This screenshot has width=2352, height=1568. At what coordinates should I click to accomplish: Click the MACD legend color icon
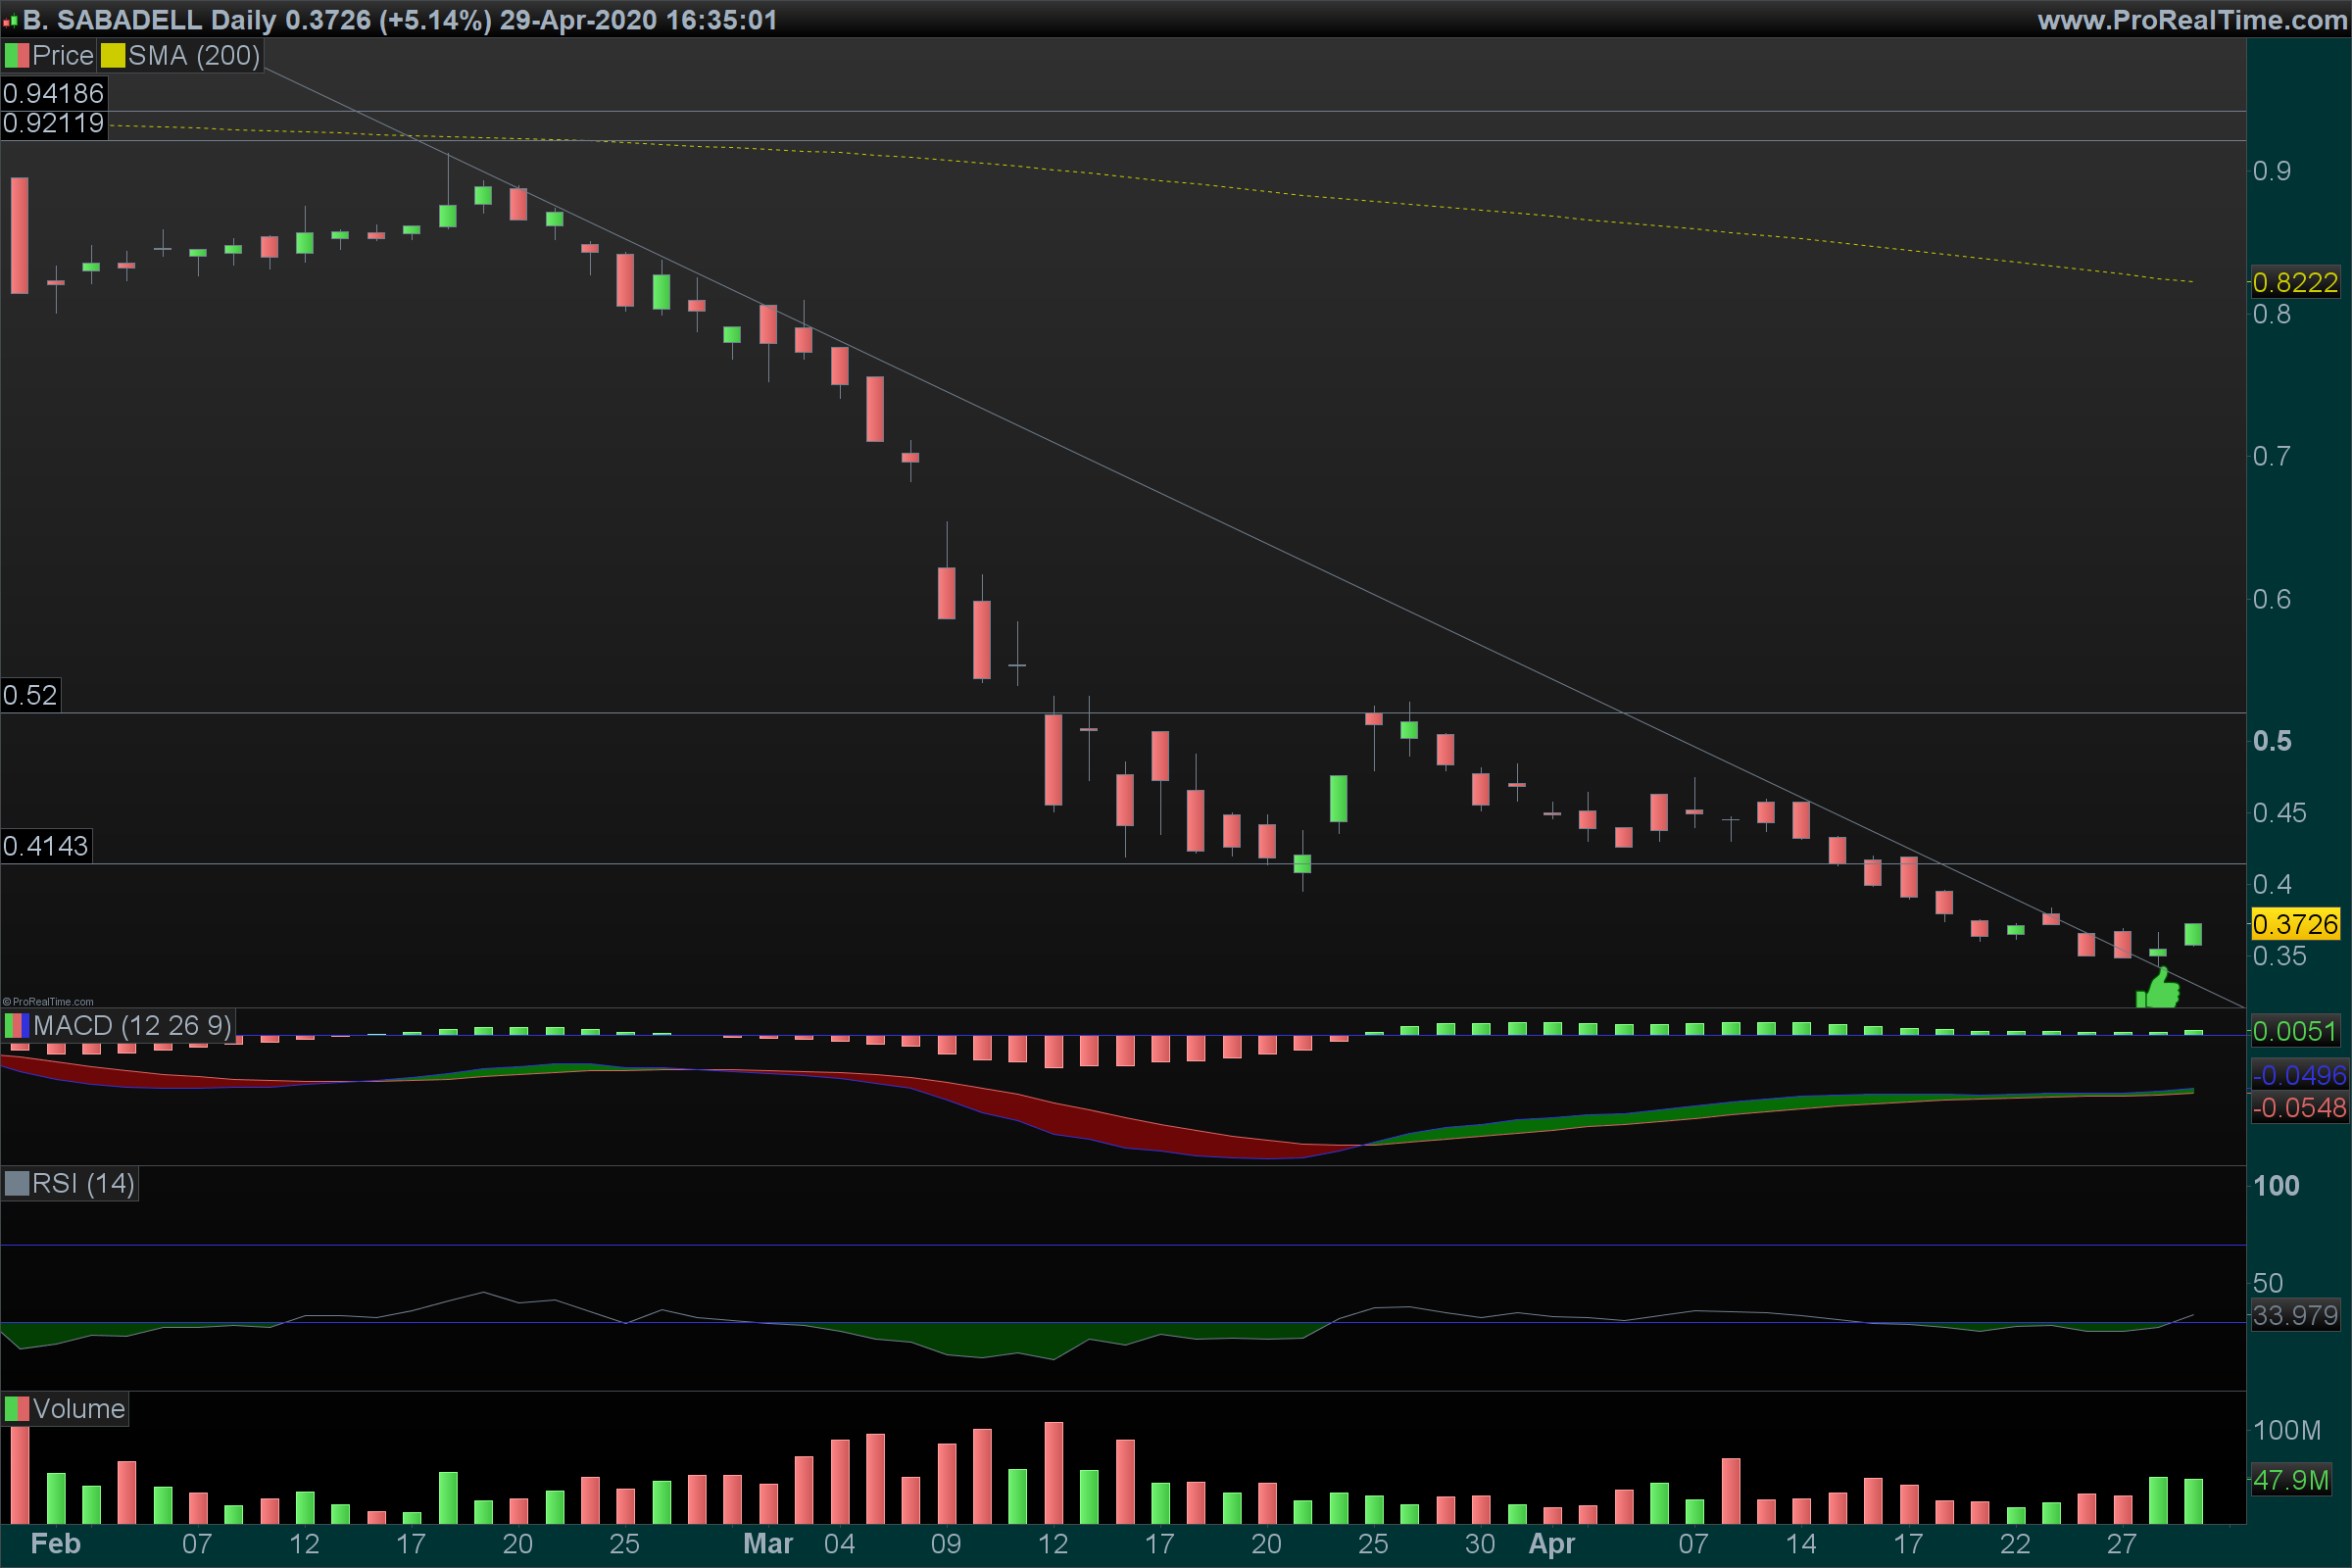[x=17, y=1026]
